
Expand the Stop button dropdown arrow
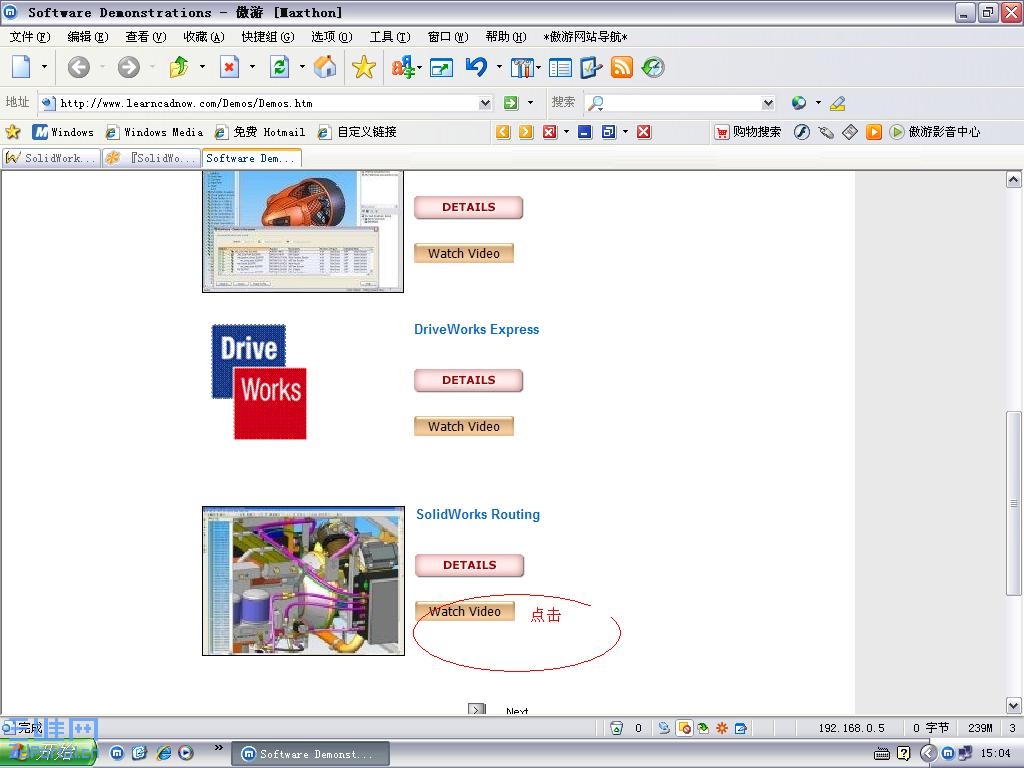(252, 67)
